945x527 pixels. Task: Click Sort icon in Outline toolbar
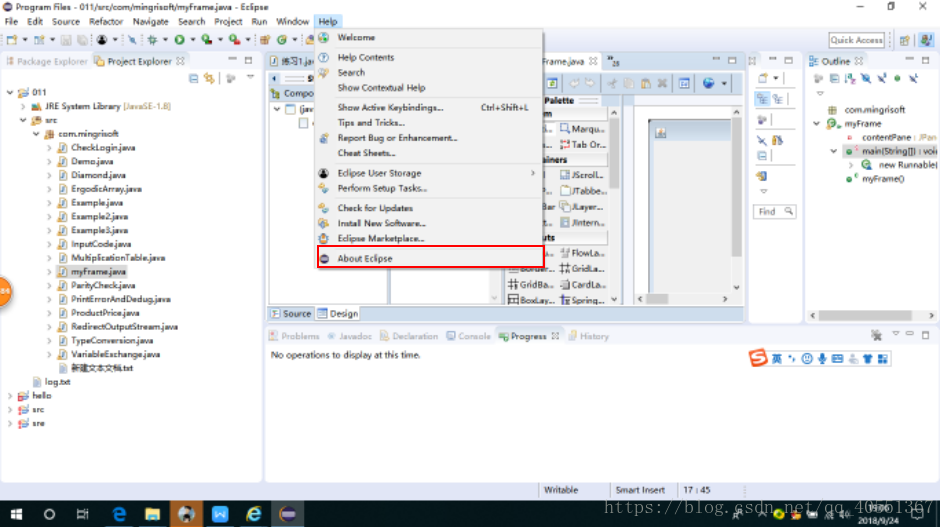[x=850, y=78]
